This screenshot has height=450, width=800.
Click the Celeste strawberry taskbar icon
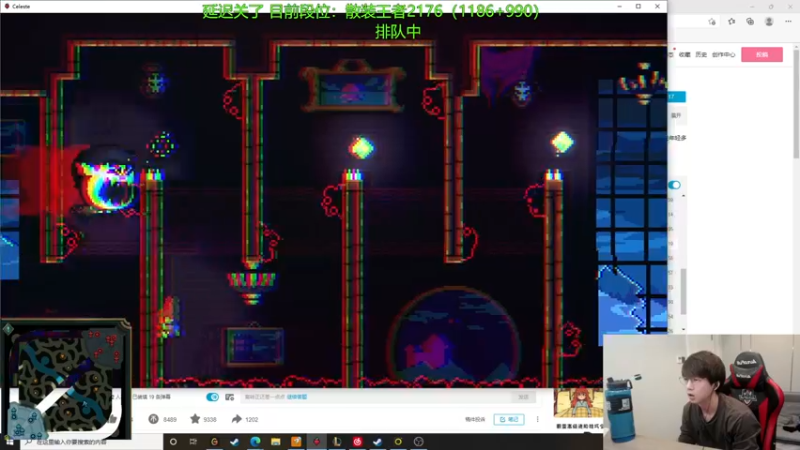(x=316, y=442)
